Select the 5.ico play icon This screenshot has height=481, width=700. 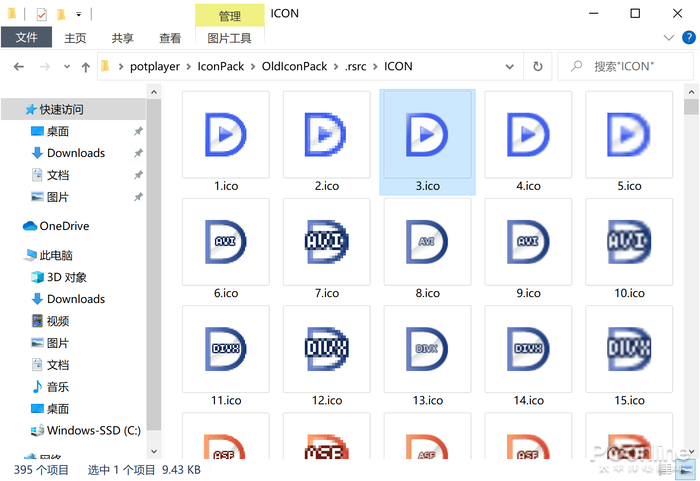[629, 134]
